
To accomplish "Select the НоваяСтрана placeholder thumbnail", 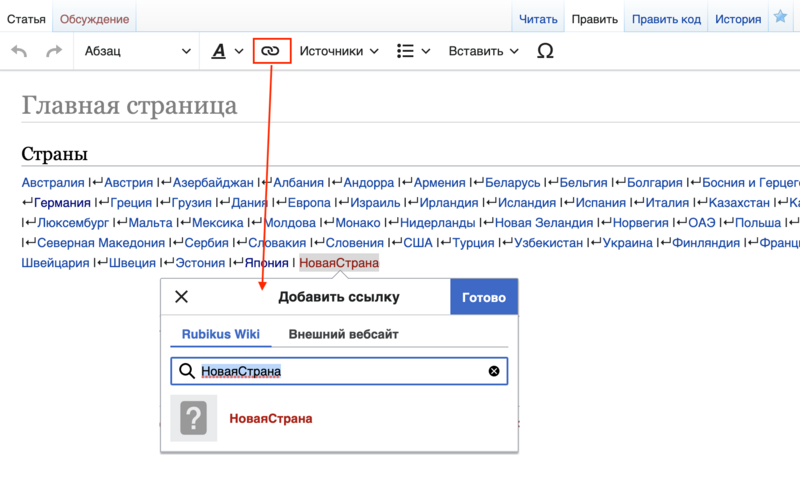I will [193, 418].
